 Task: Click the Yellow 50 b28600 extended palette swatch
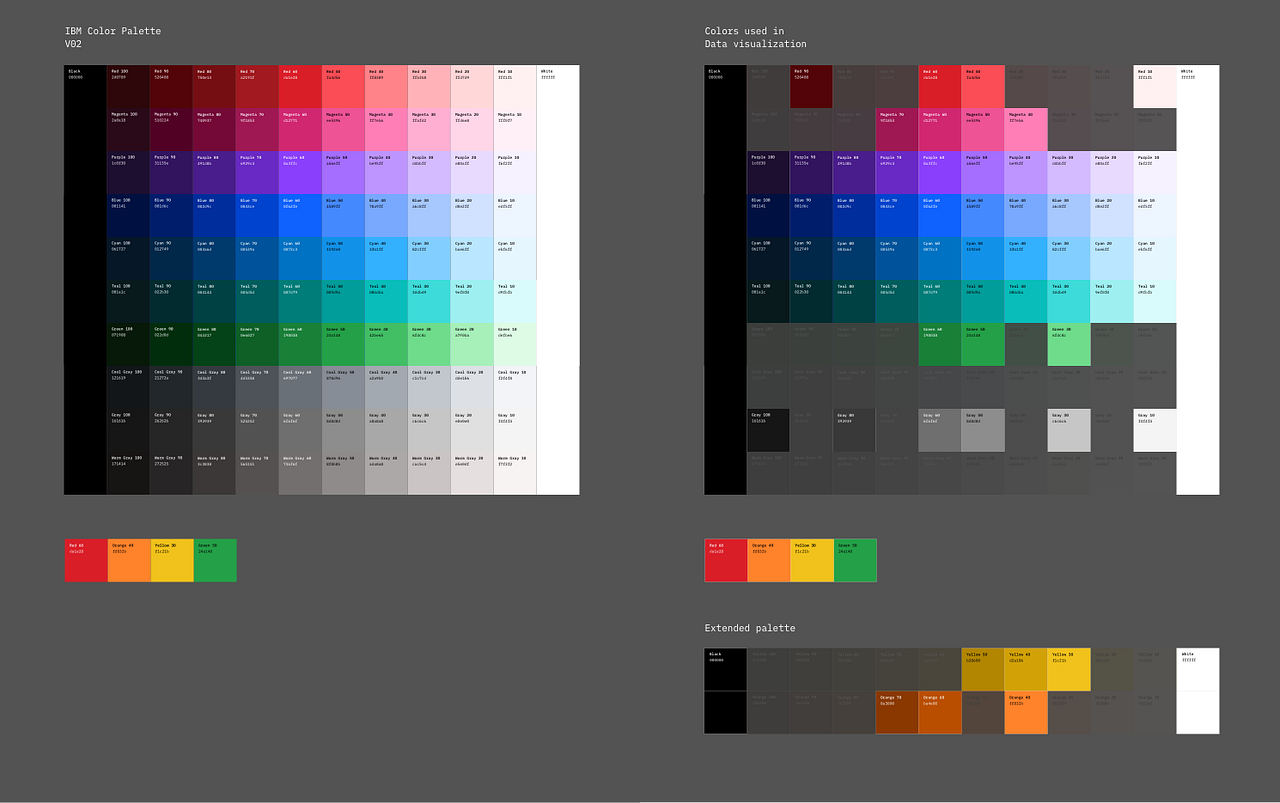(982, 668)
